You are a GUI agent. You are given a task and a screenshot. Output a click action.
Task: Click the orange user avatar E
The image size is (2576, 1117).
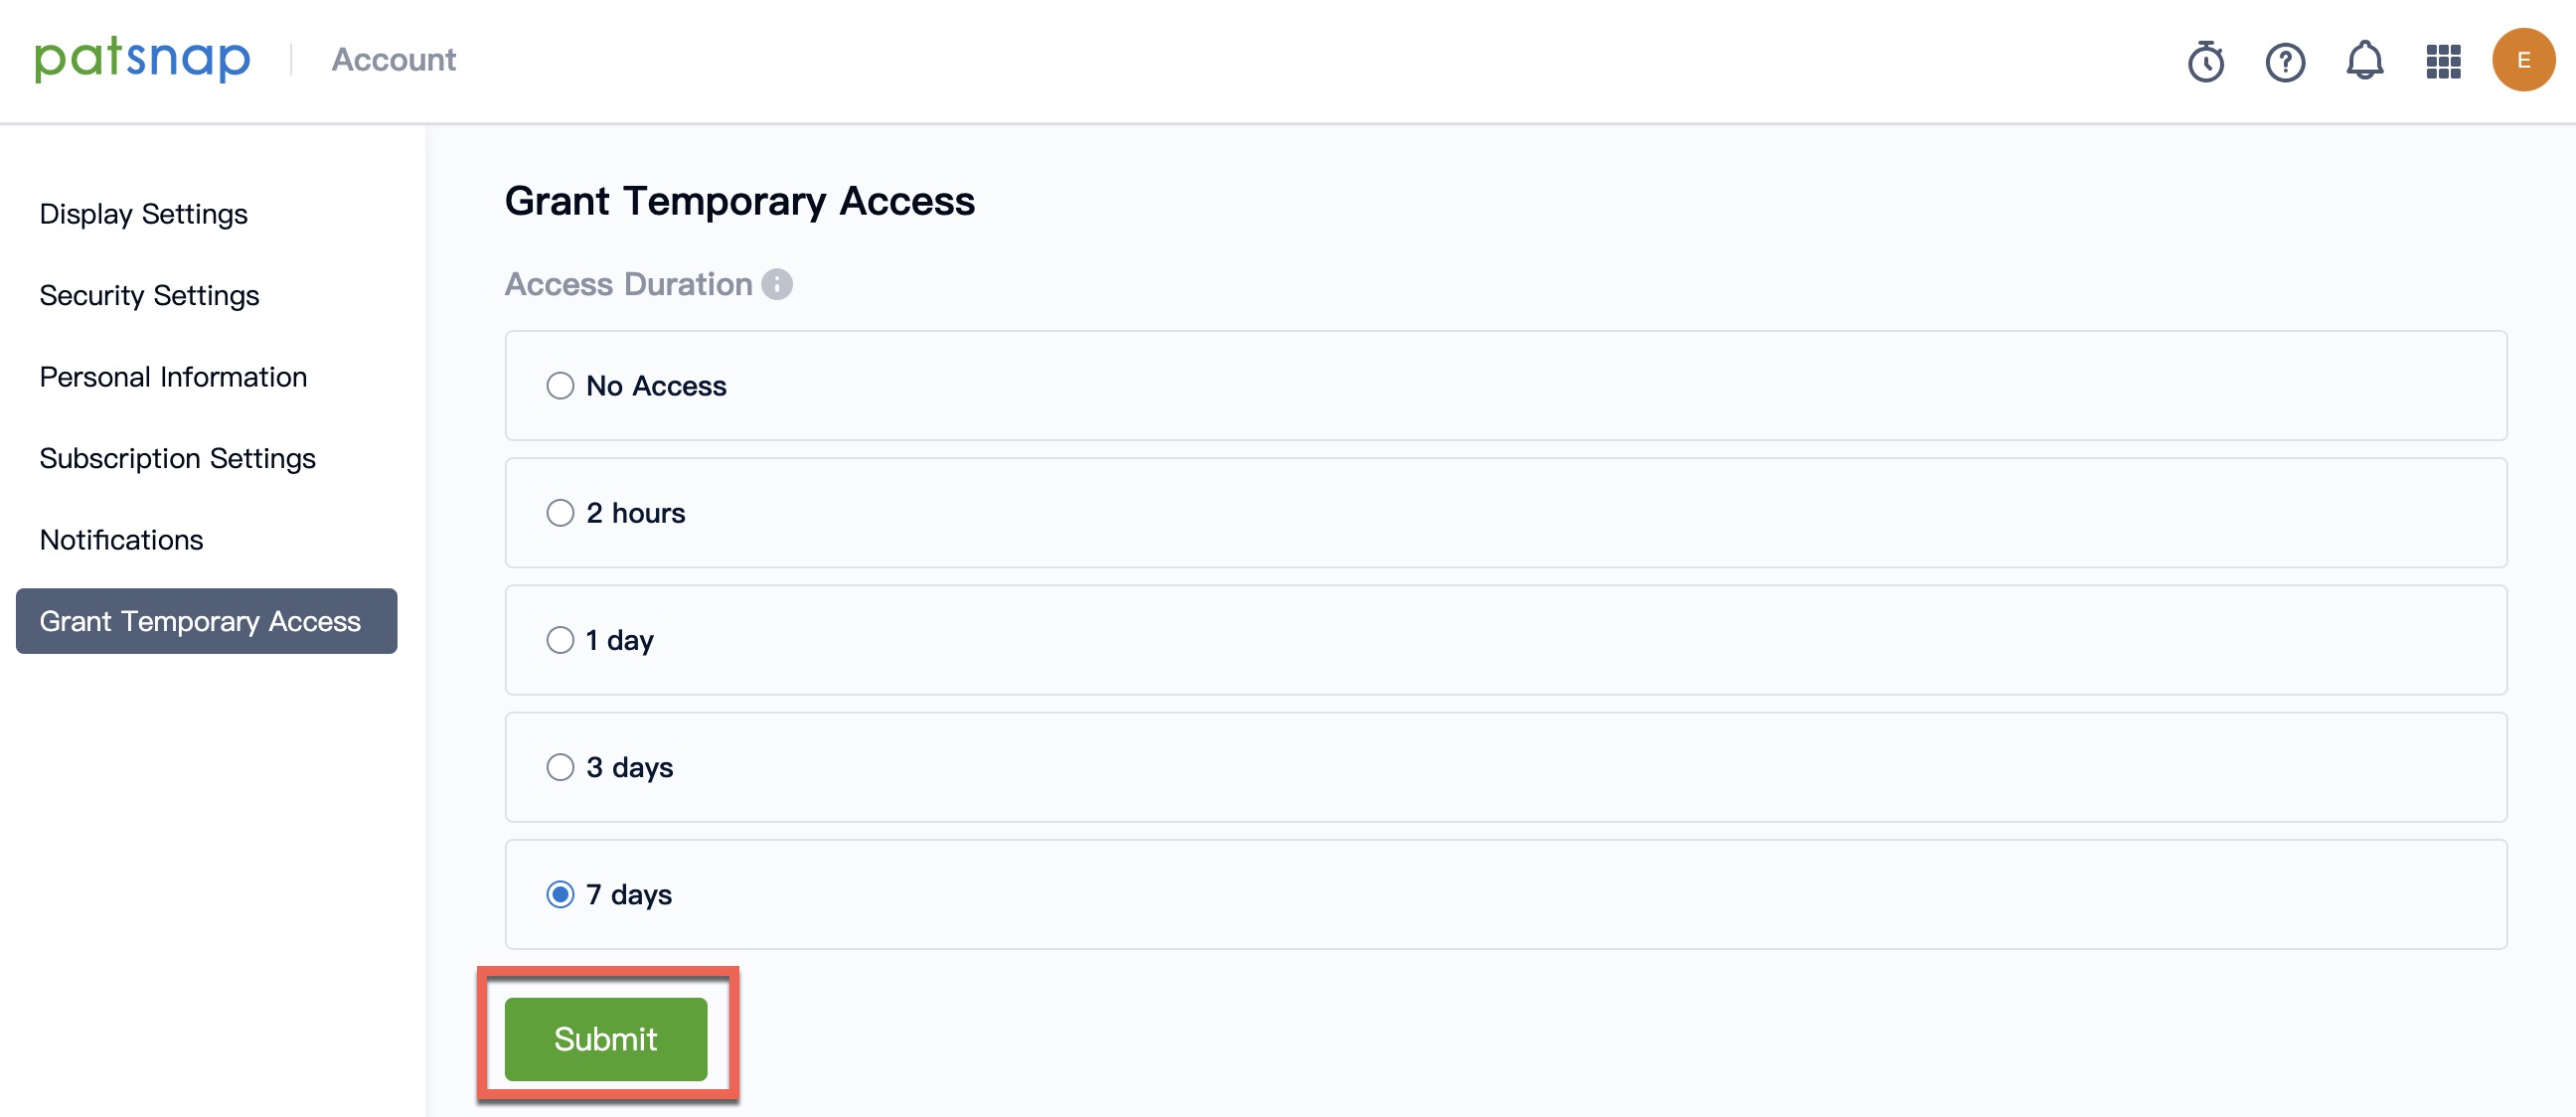coord(2522,60)
